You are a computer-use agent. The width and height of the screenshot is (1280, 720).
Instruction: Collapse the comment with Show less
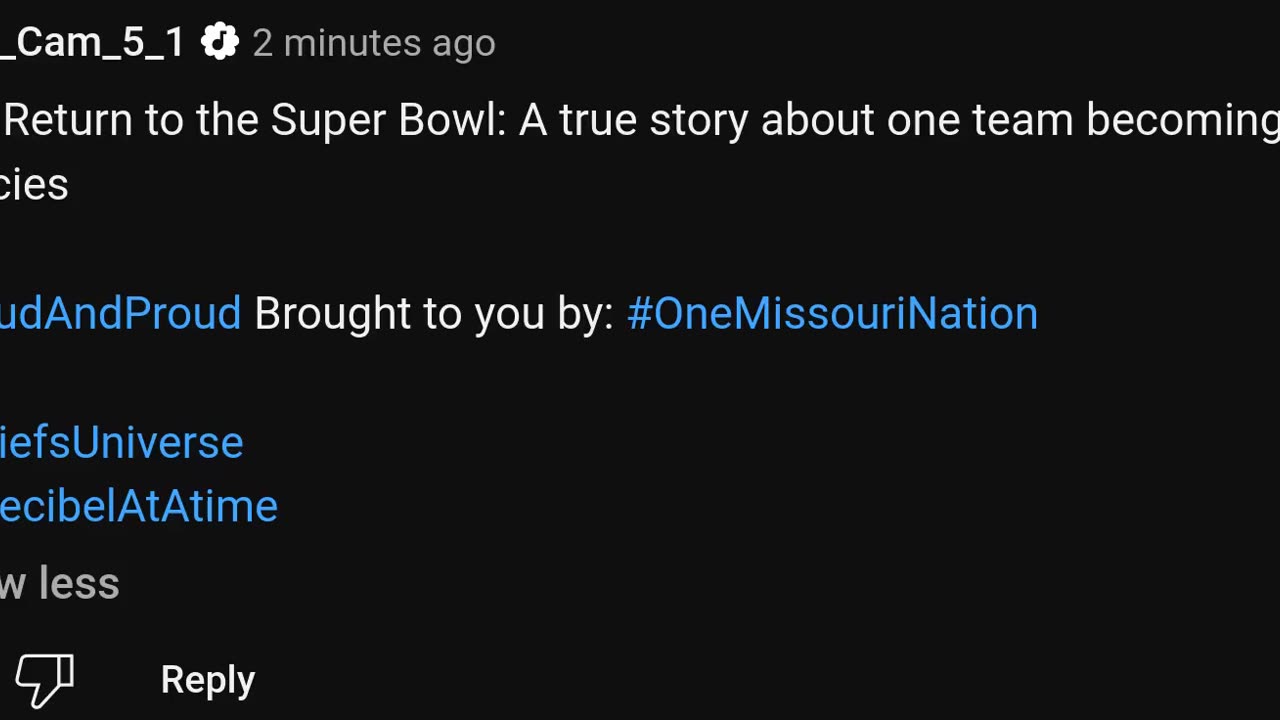[x=59, y=584]
